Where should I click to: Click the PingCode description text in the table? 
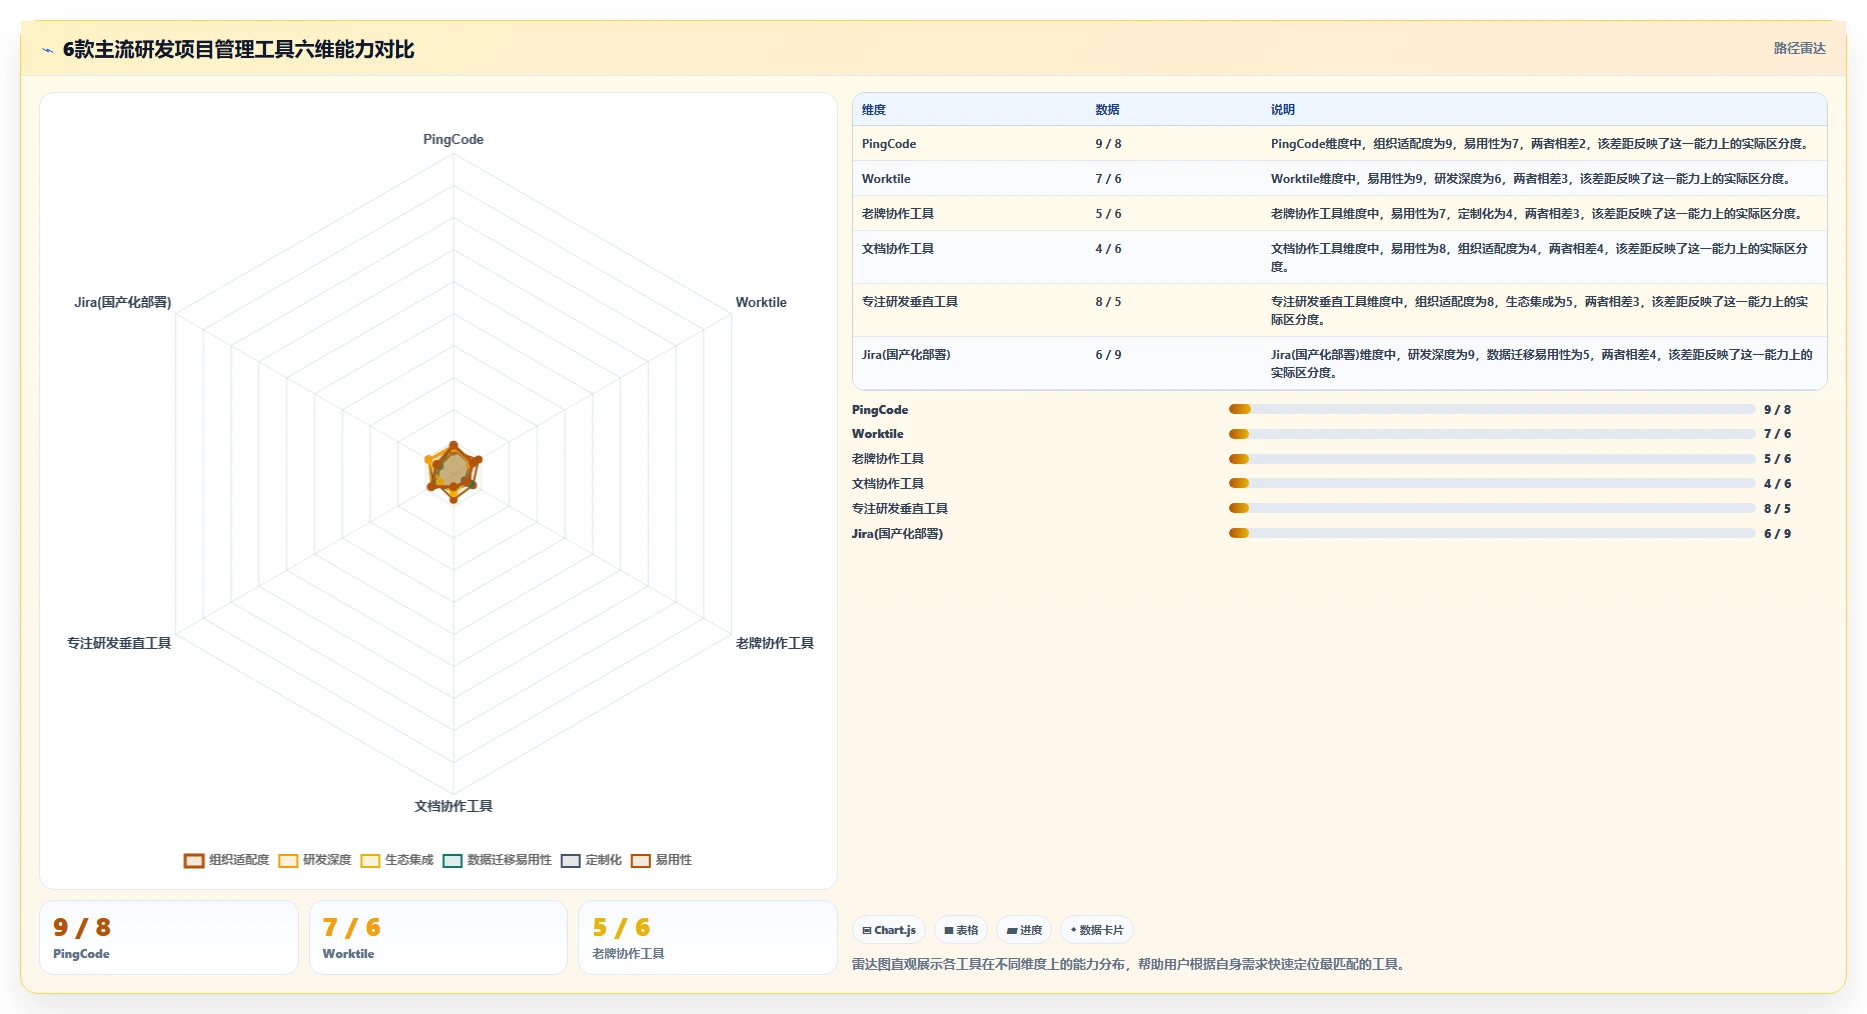click(1540, 144)
